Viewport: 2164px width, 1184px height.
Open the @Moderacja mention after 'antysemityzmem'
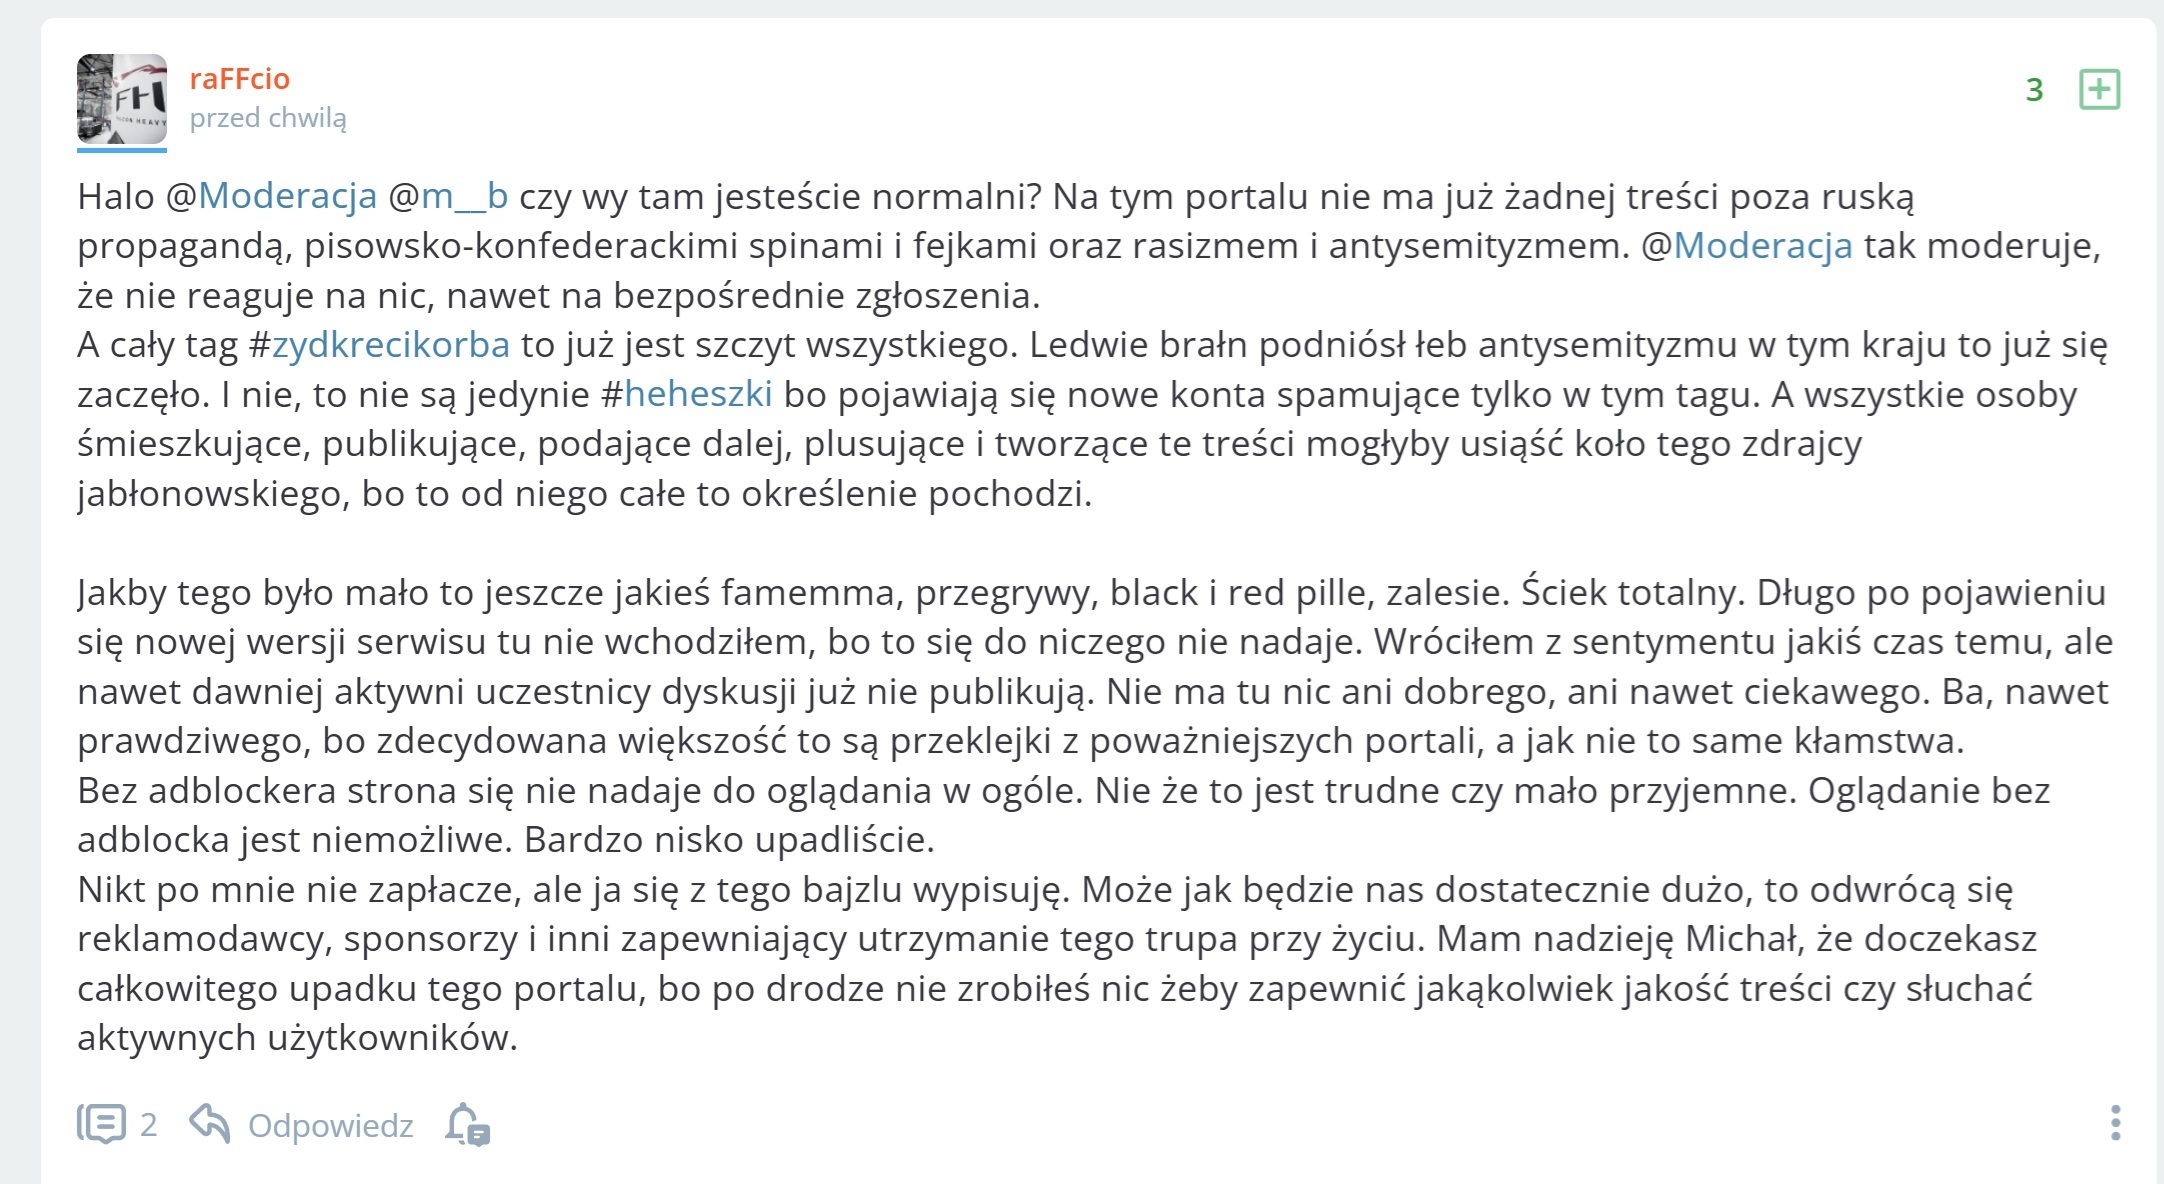[x=1762, y=246]
